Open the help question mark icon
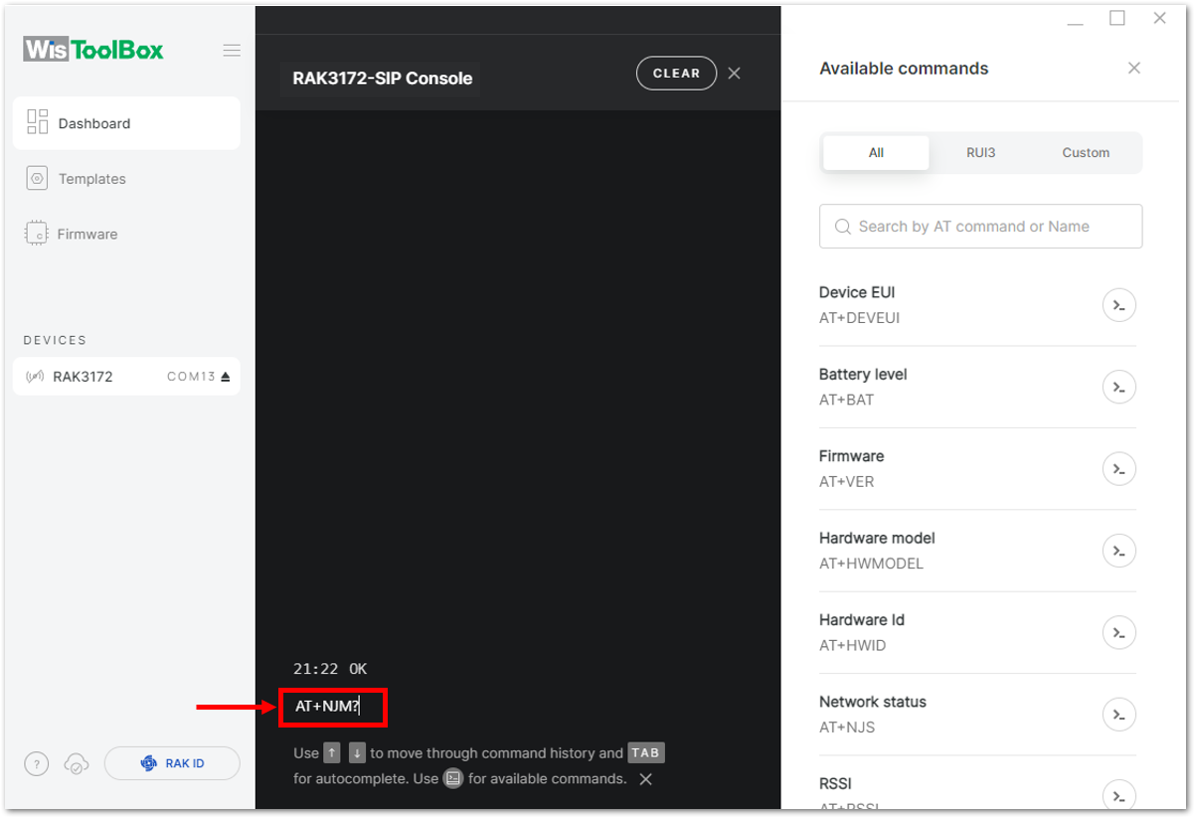Screen dimensions: 1195x818 pyautogui.click(x=37, y=763)
